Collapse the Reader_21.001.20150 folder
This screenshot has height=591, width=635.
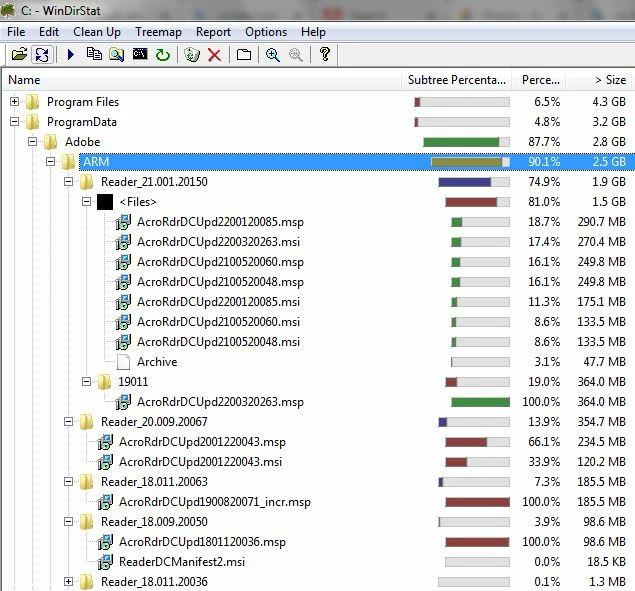coord(69,181)
